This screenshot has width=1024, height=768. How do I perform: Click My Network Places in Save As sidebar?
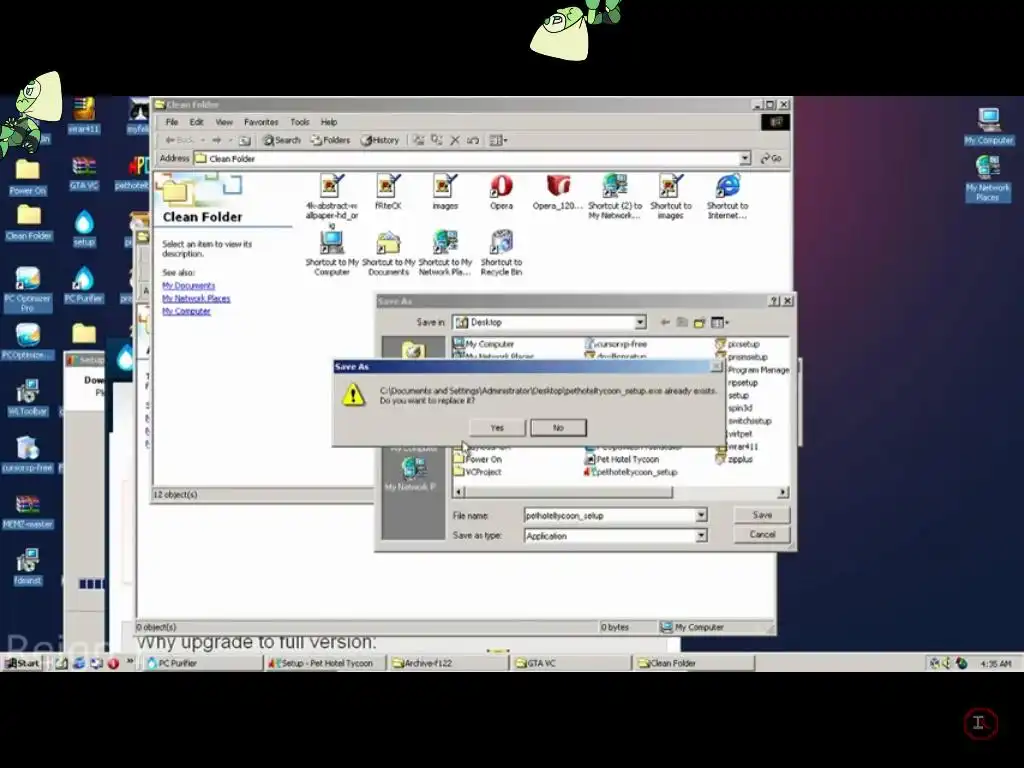412,474
